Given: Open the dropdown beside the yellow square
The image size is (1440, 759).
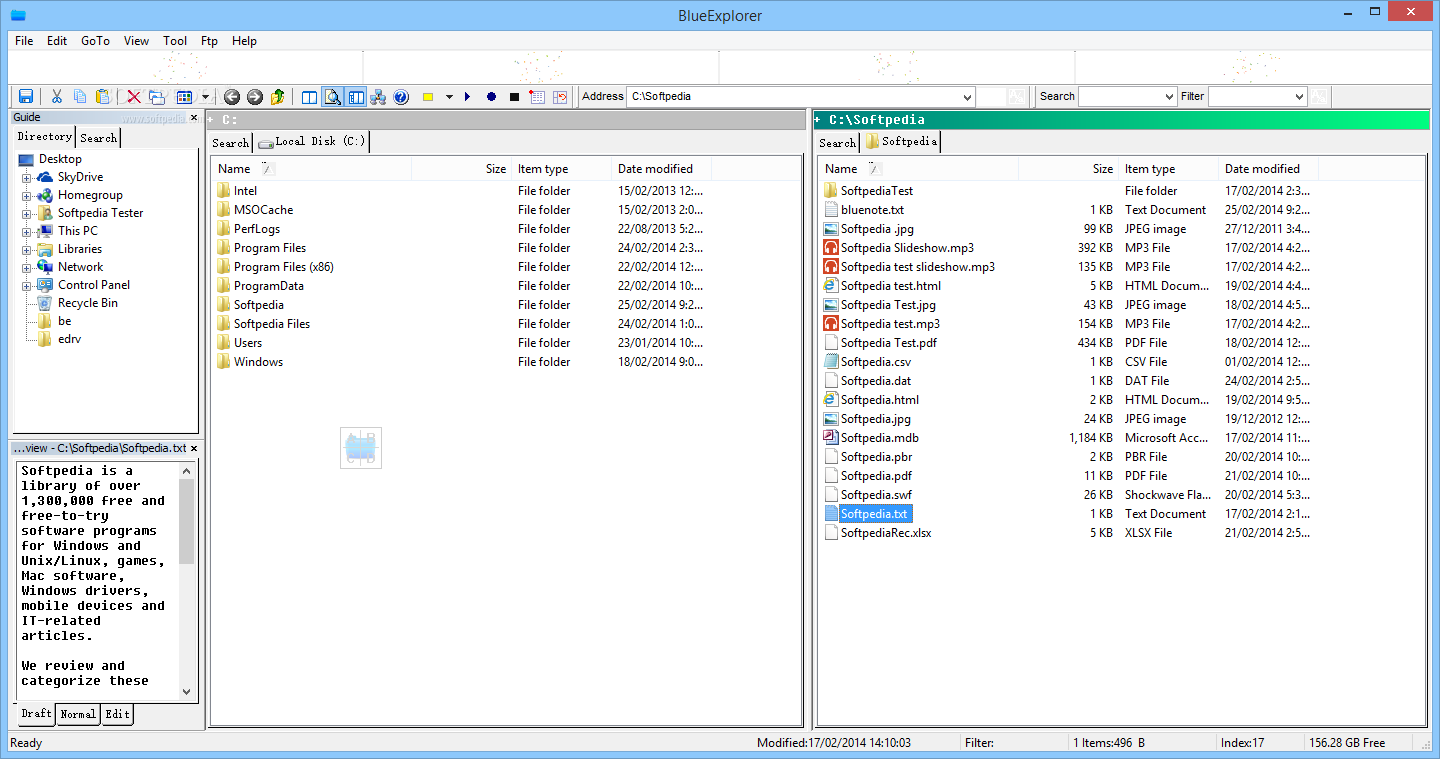Looking at the screenshot, I should [x=449, y=97].
